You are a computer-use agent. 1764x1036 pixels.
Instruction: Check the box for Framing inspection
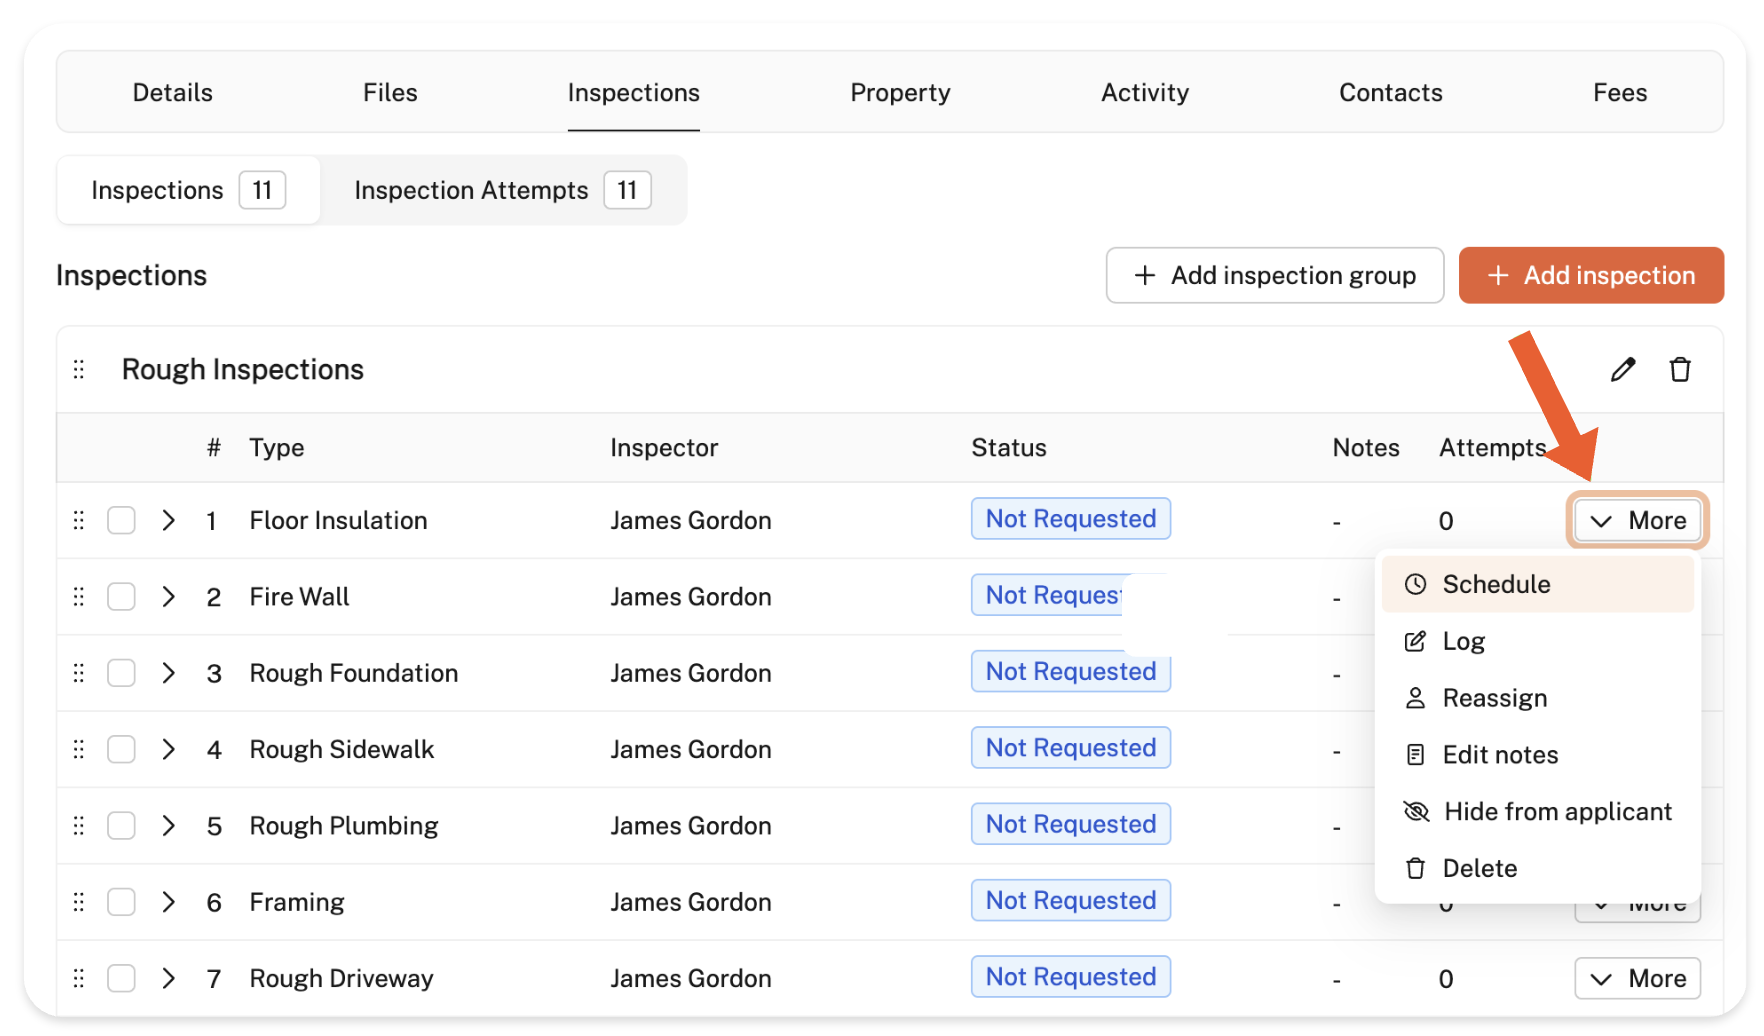[x=122, y=903]
